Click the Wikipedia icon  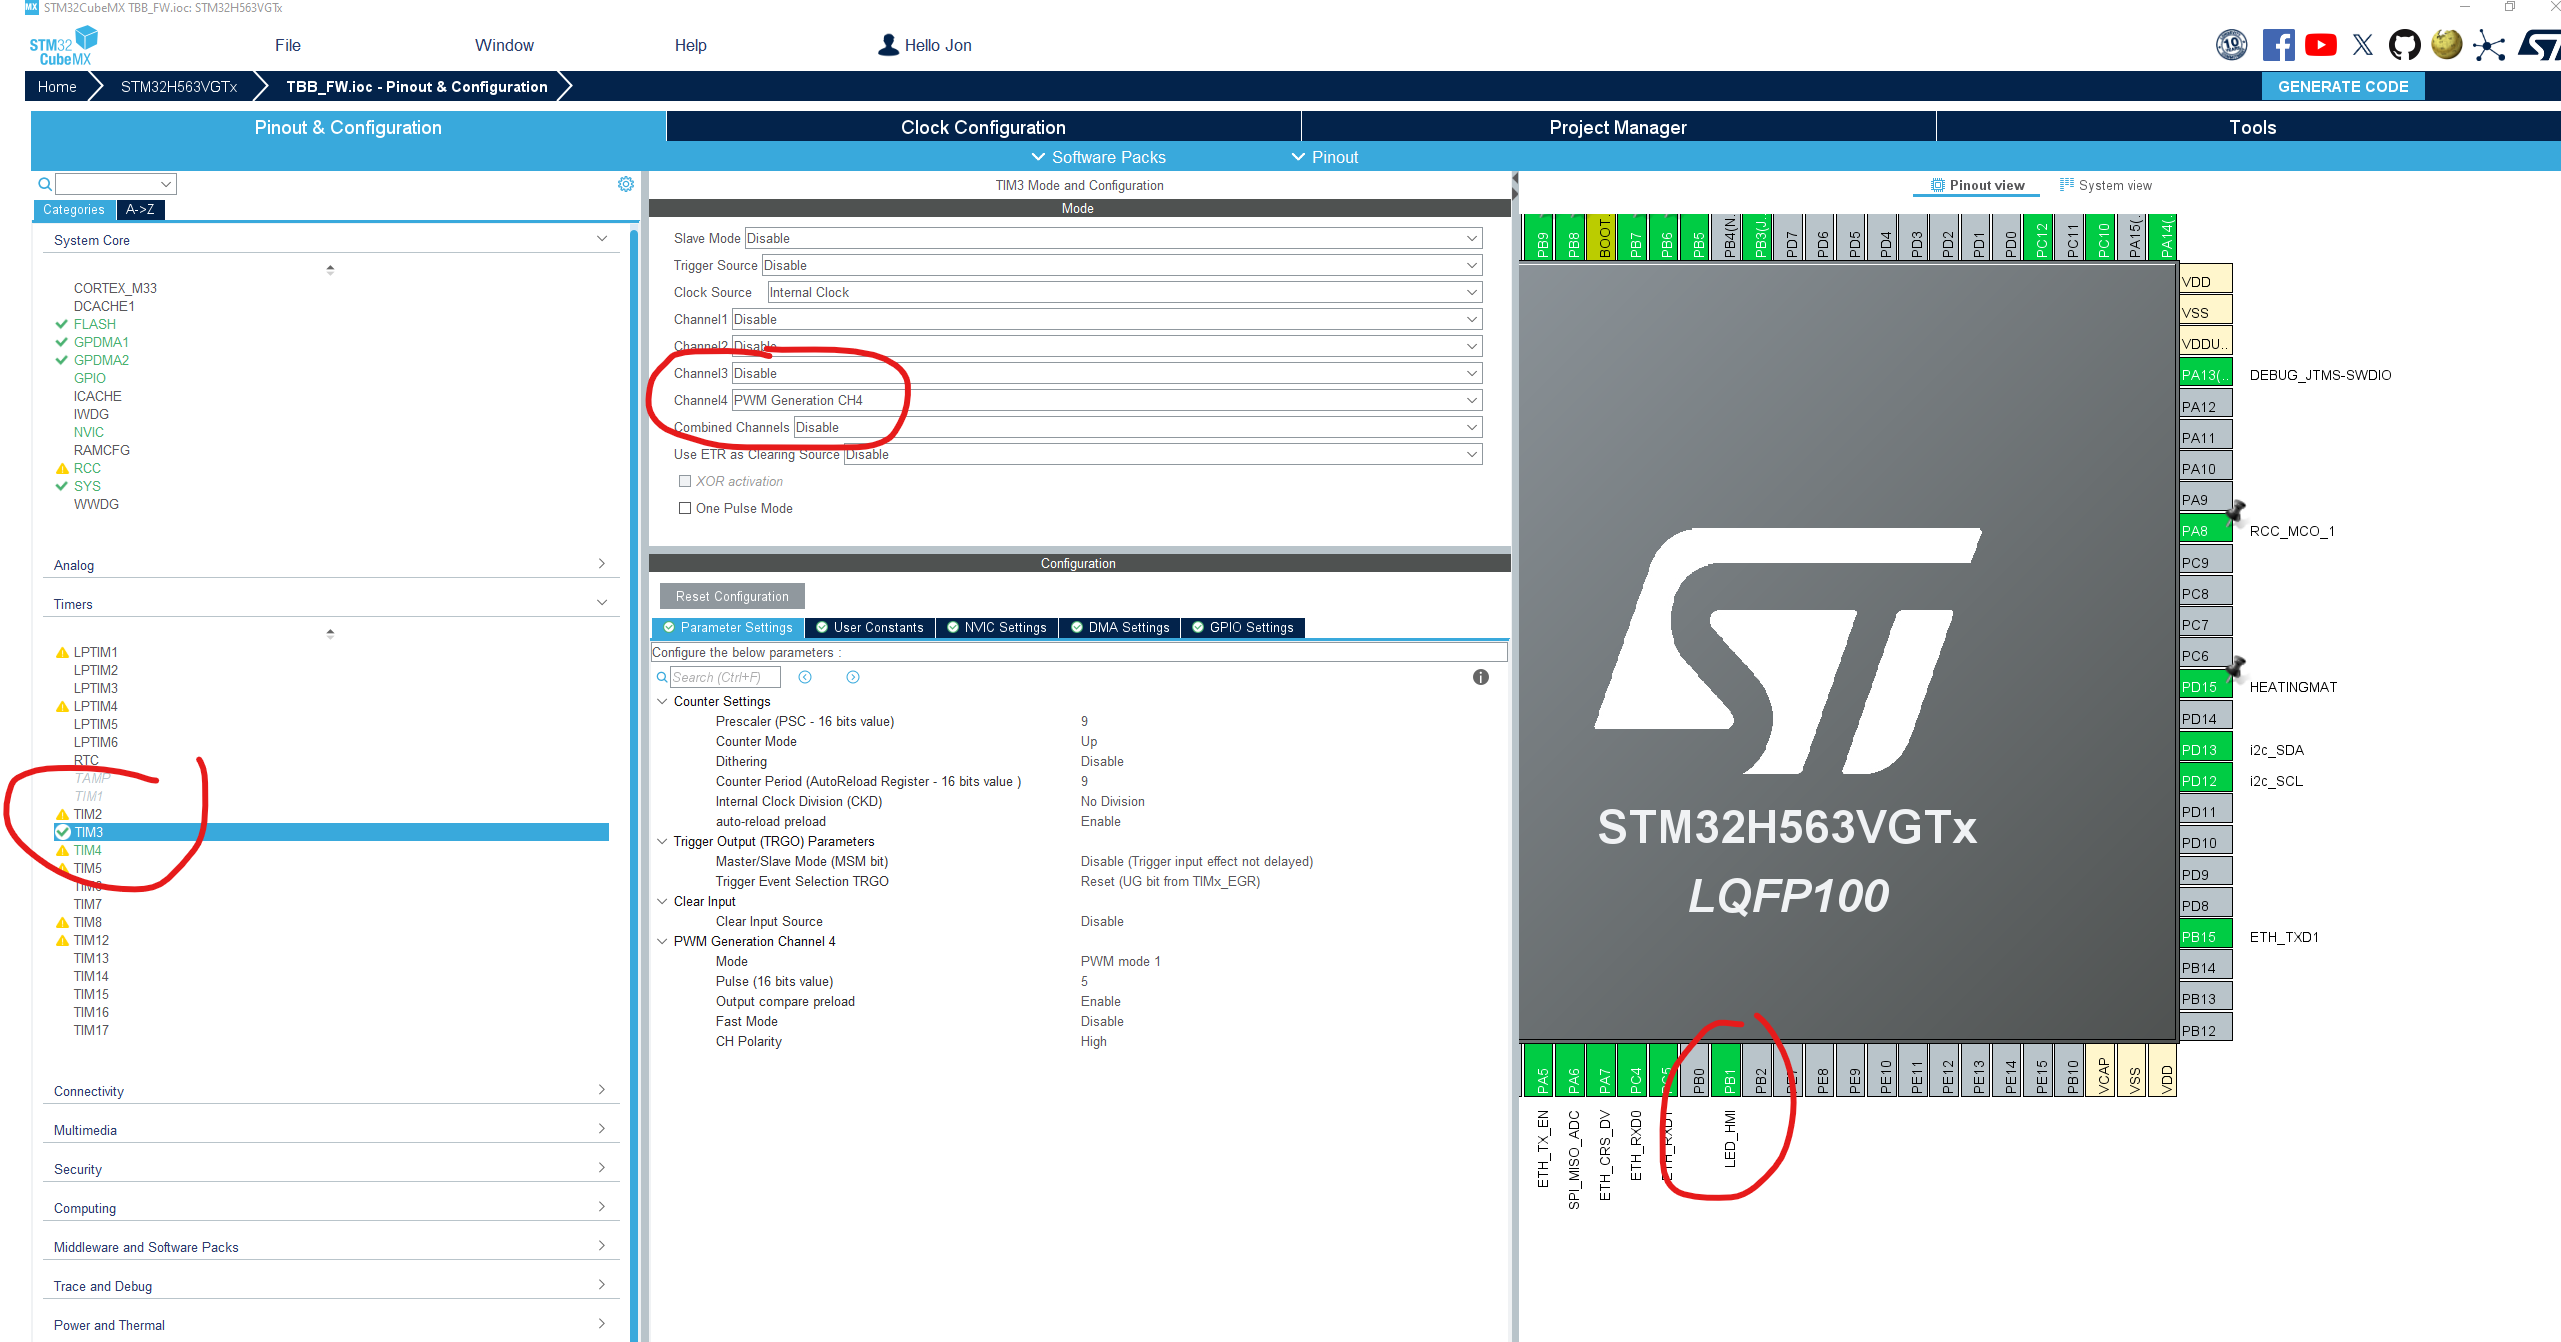(2447, 44)
